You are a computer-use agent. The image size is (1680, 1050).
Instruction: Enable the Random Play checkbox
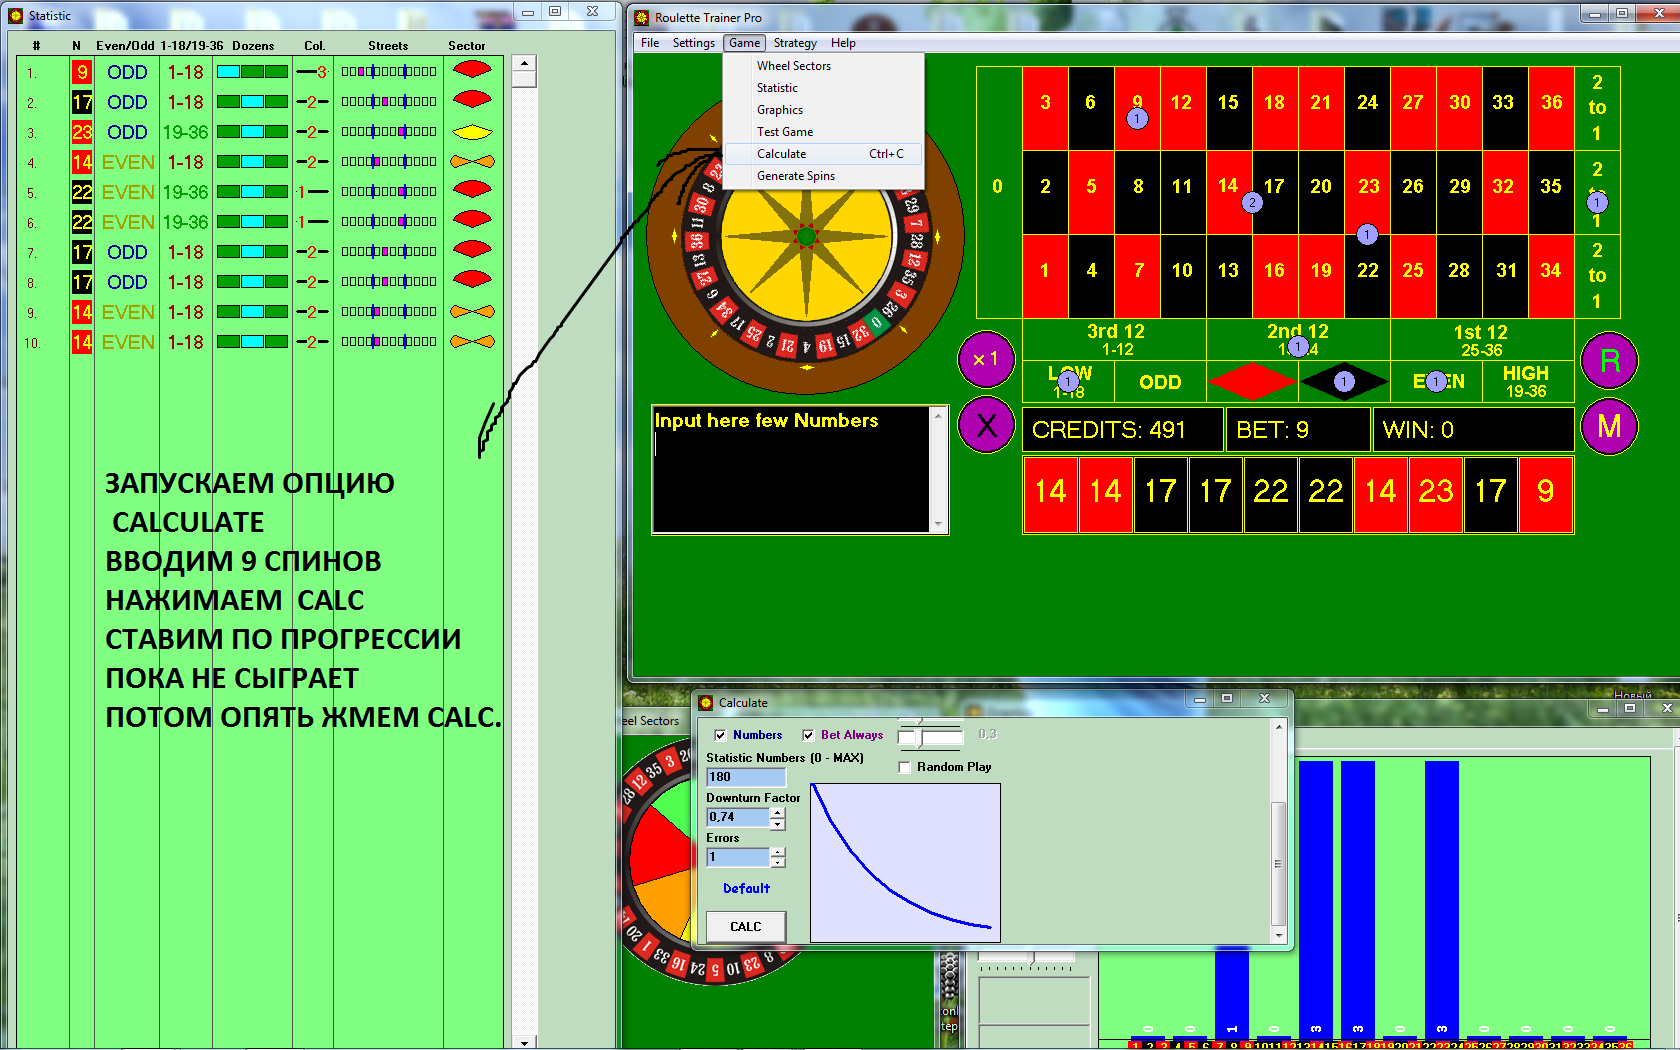pos(904,767)
